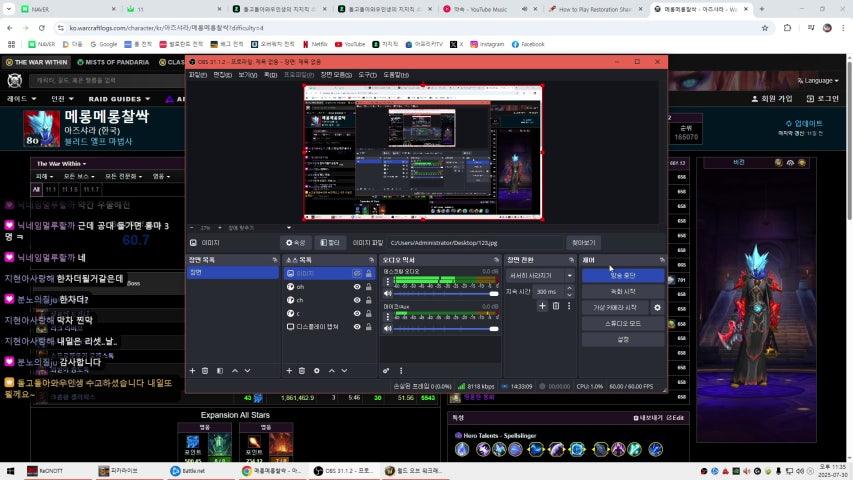Open the 피해 metric dropdown
The height and width of the screenshot is (480, 853).
point(44,176)
